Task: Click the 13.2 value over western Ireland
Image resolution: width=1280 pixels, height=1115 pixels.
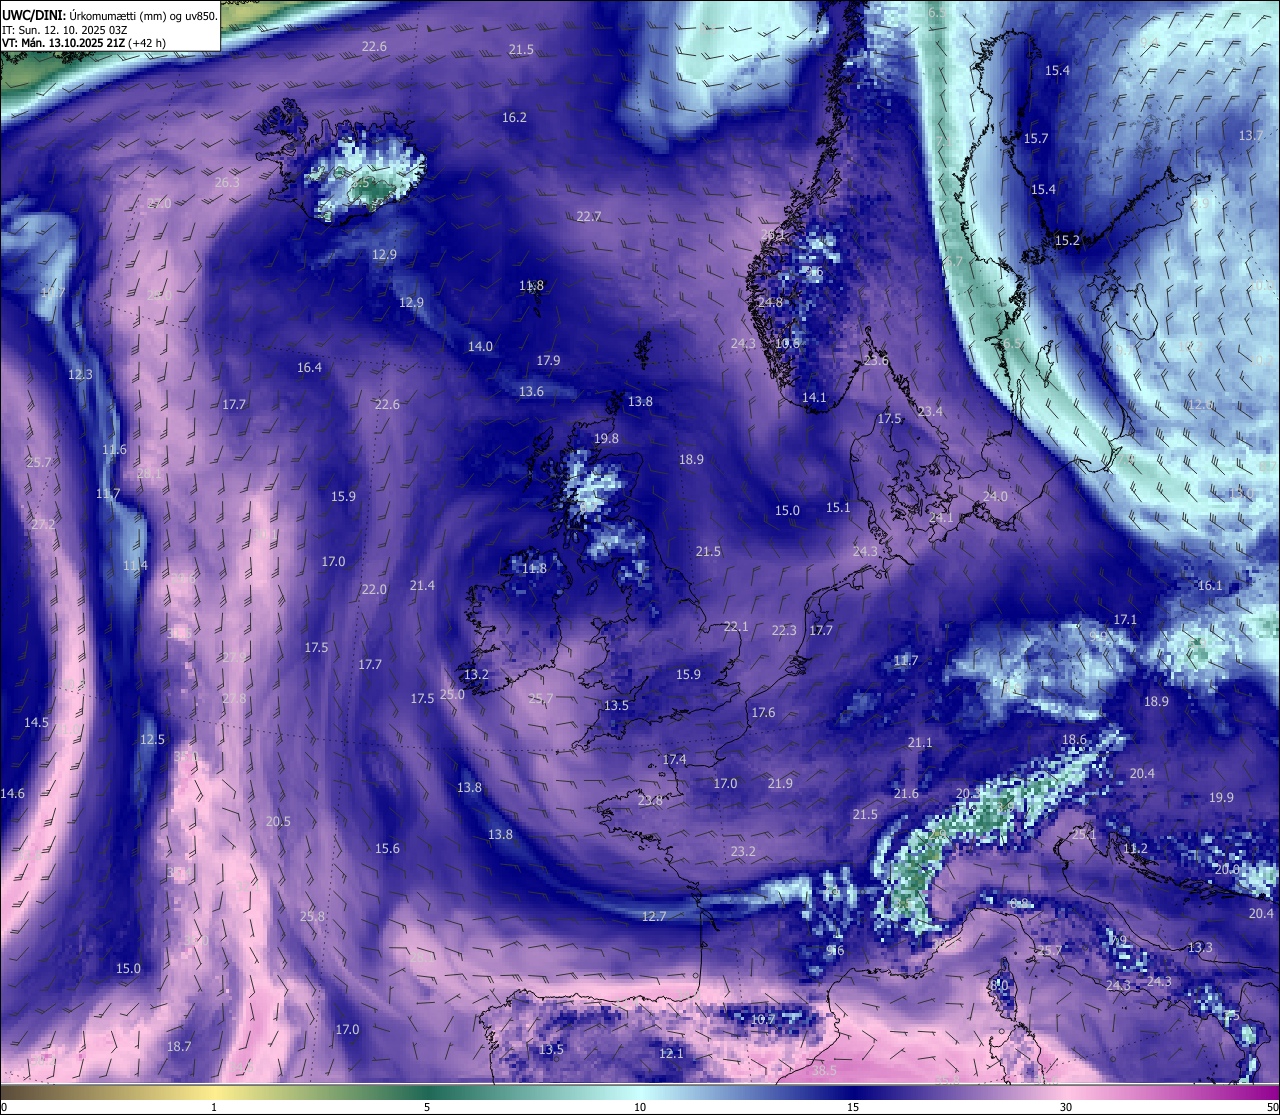Action: coord(476,674)
